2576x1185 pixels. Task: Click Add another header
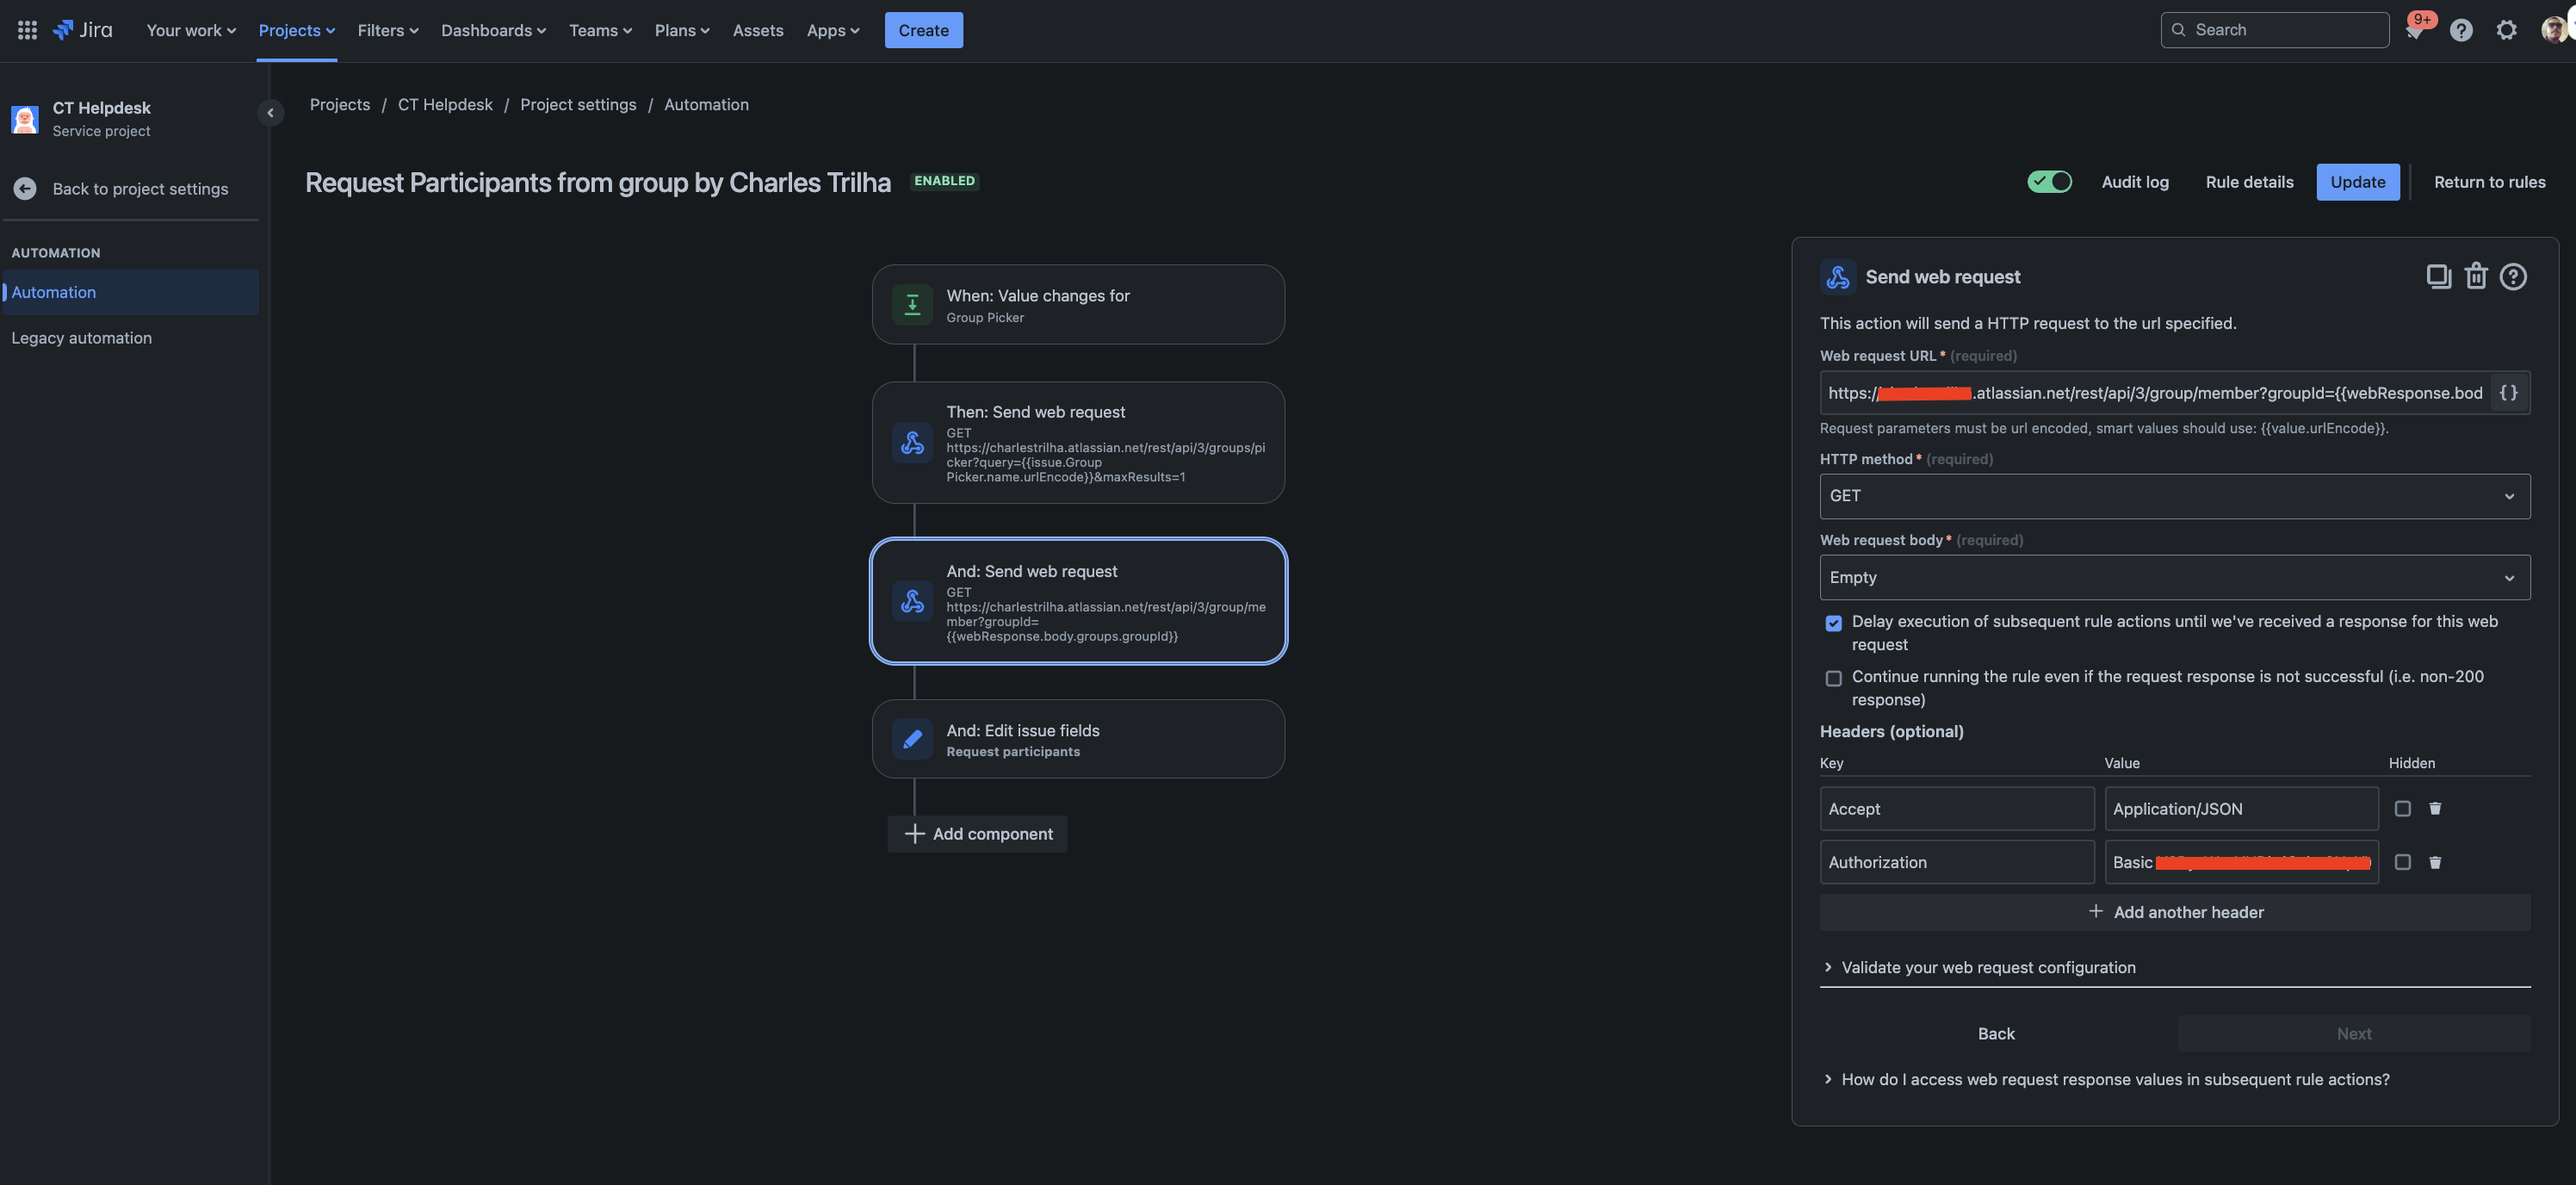pyautogui.click(x=2174, y=912)
